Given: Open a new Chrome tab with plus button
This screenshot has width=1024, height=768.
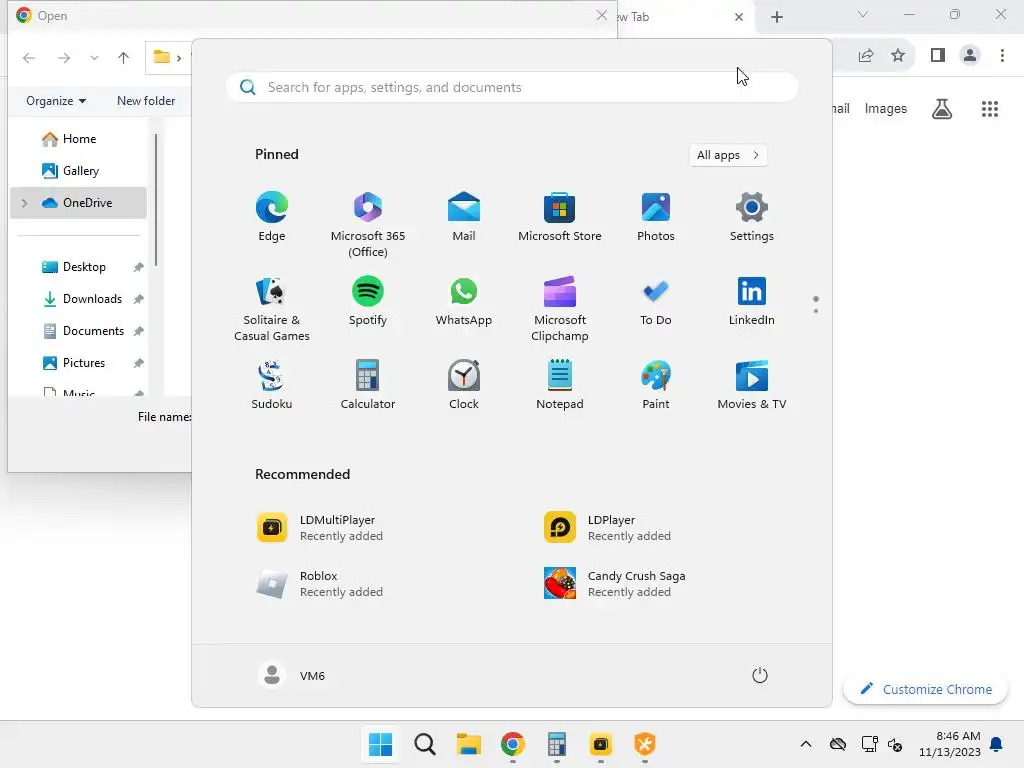Looking at the screenshot, I should 776,17.
